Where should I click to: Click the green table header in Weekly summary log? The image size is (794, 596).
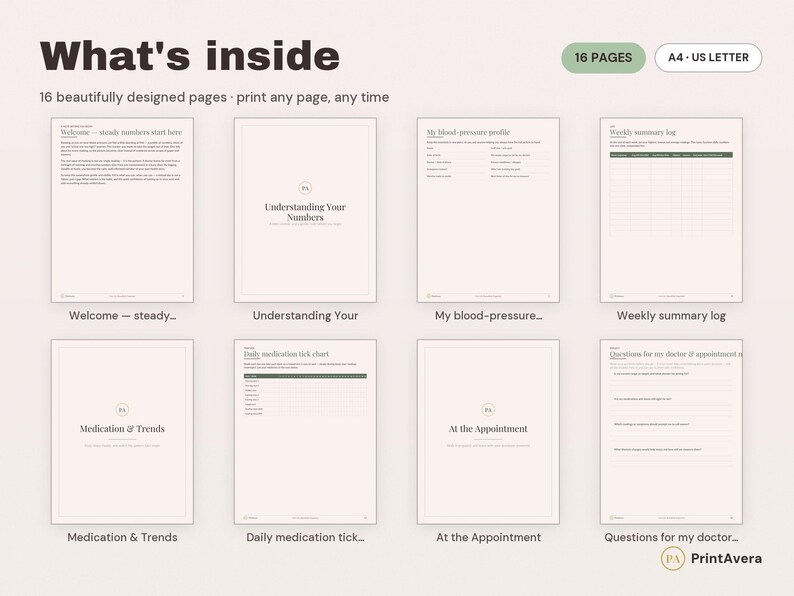click(x=671, y=155)
